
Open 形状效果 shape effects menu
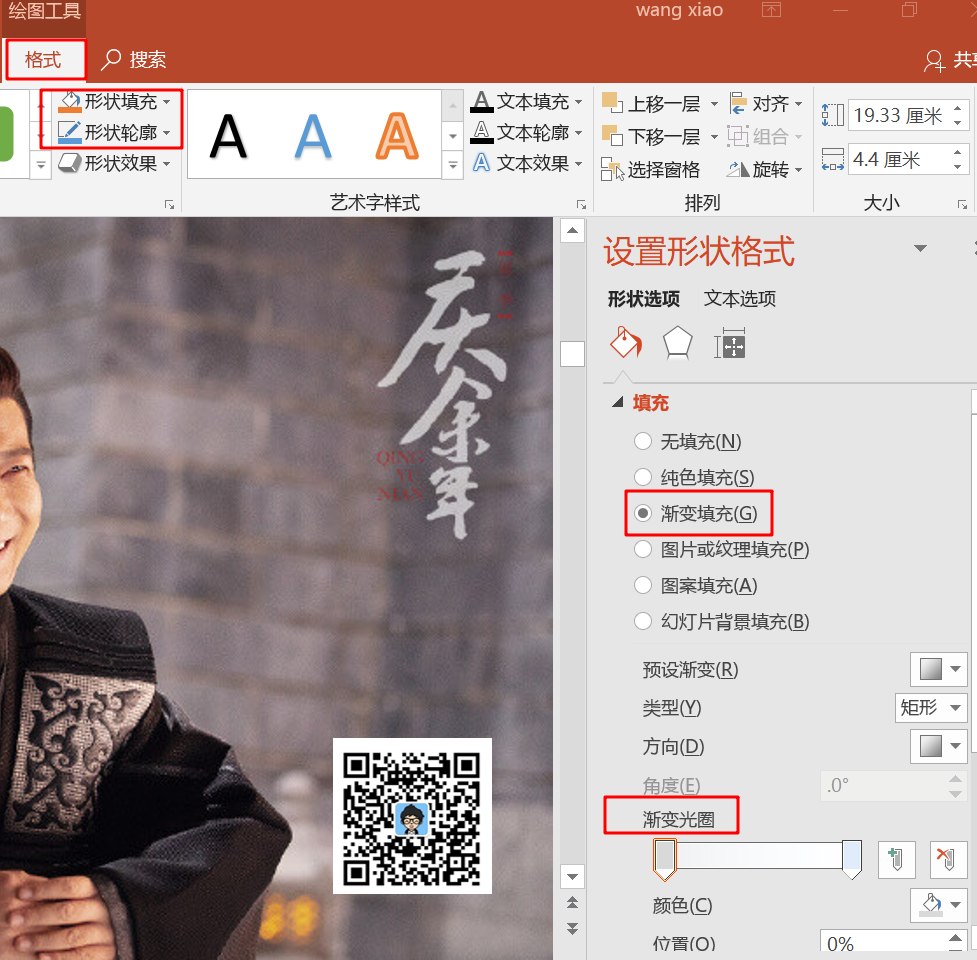point(114,163)
